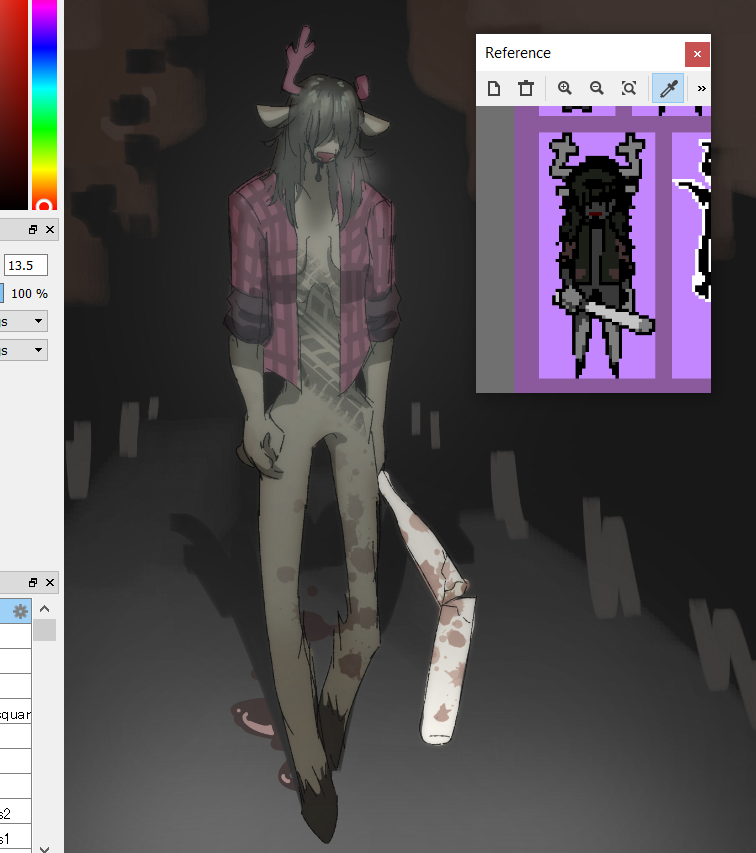Select the layer ending in 's2'
756x853 pixels.
15,812
